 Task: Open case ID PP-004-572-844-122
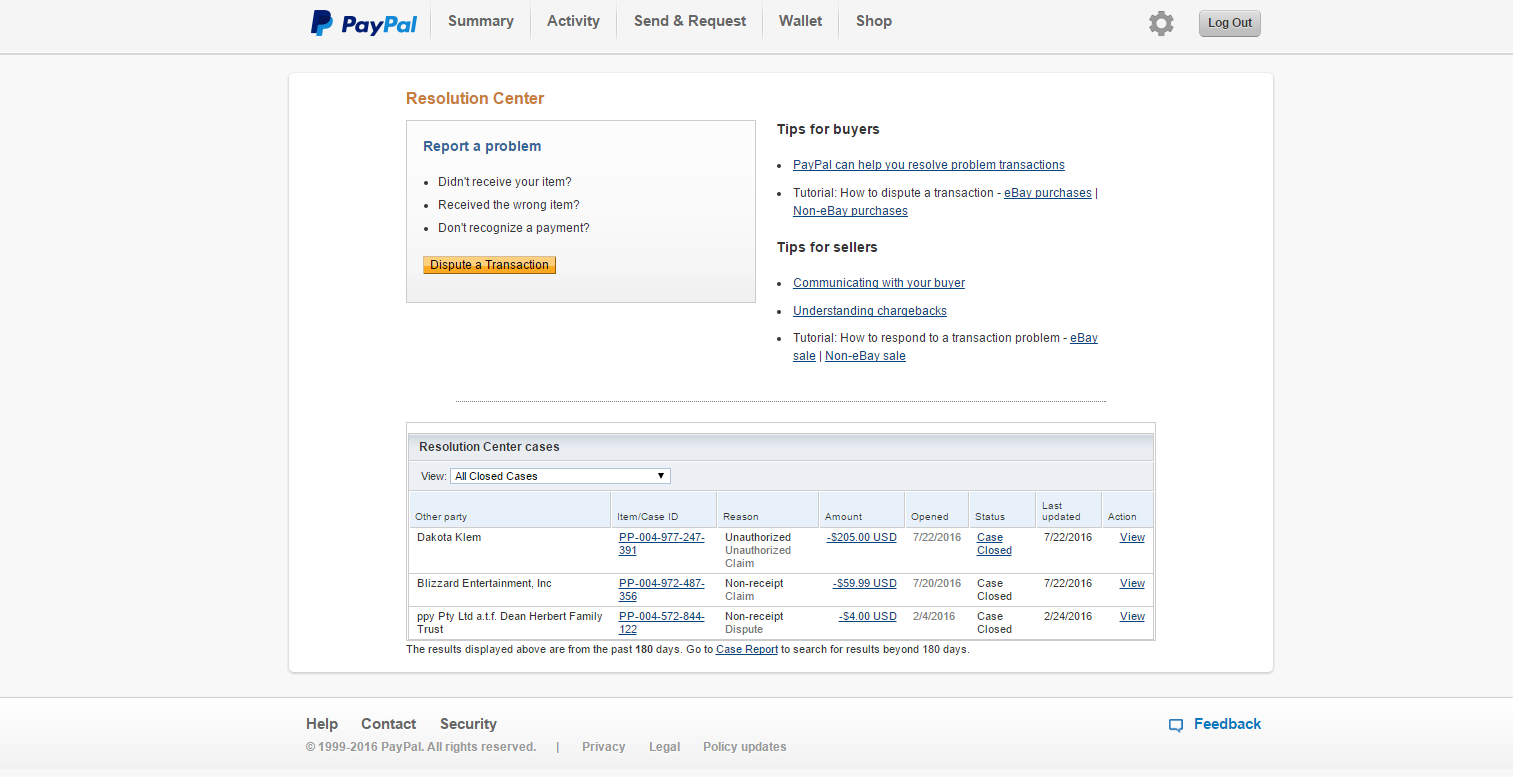click(661, 623)
